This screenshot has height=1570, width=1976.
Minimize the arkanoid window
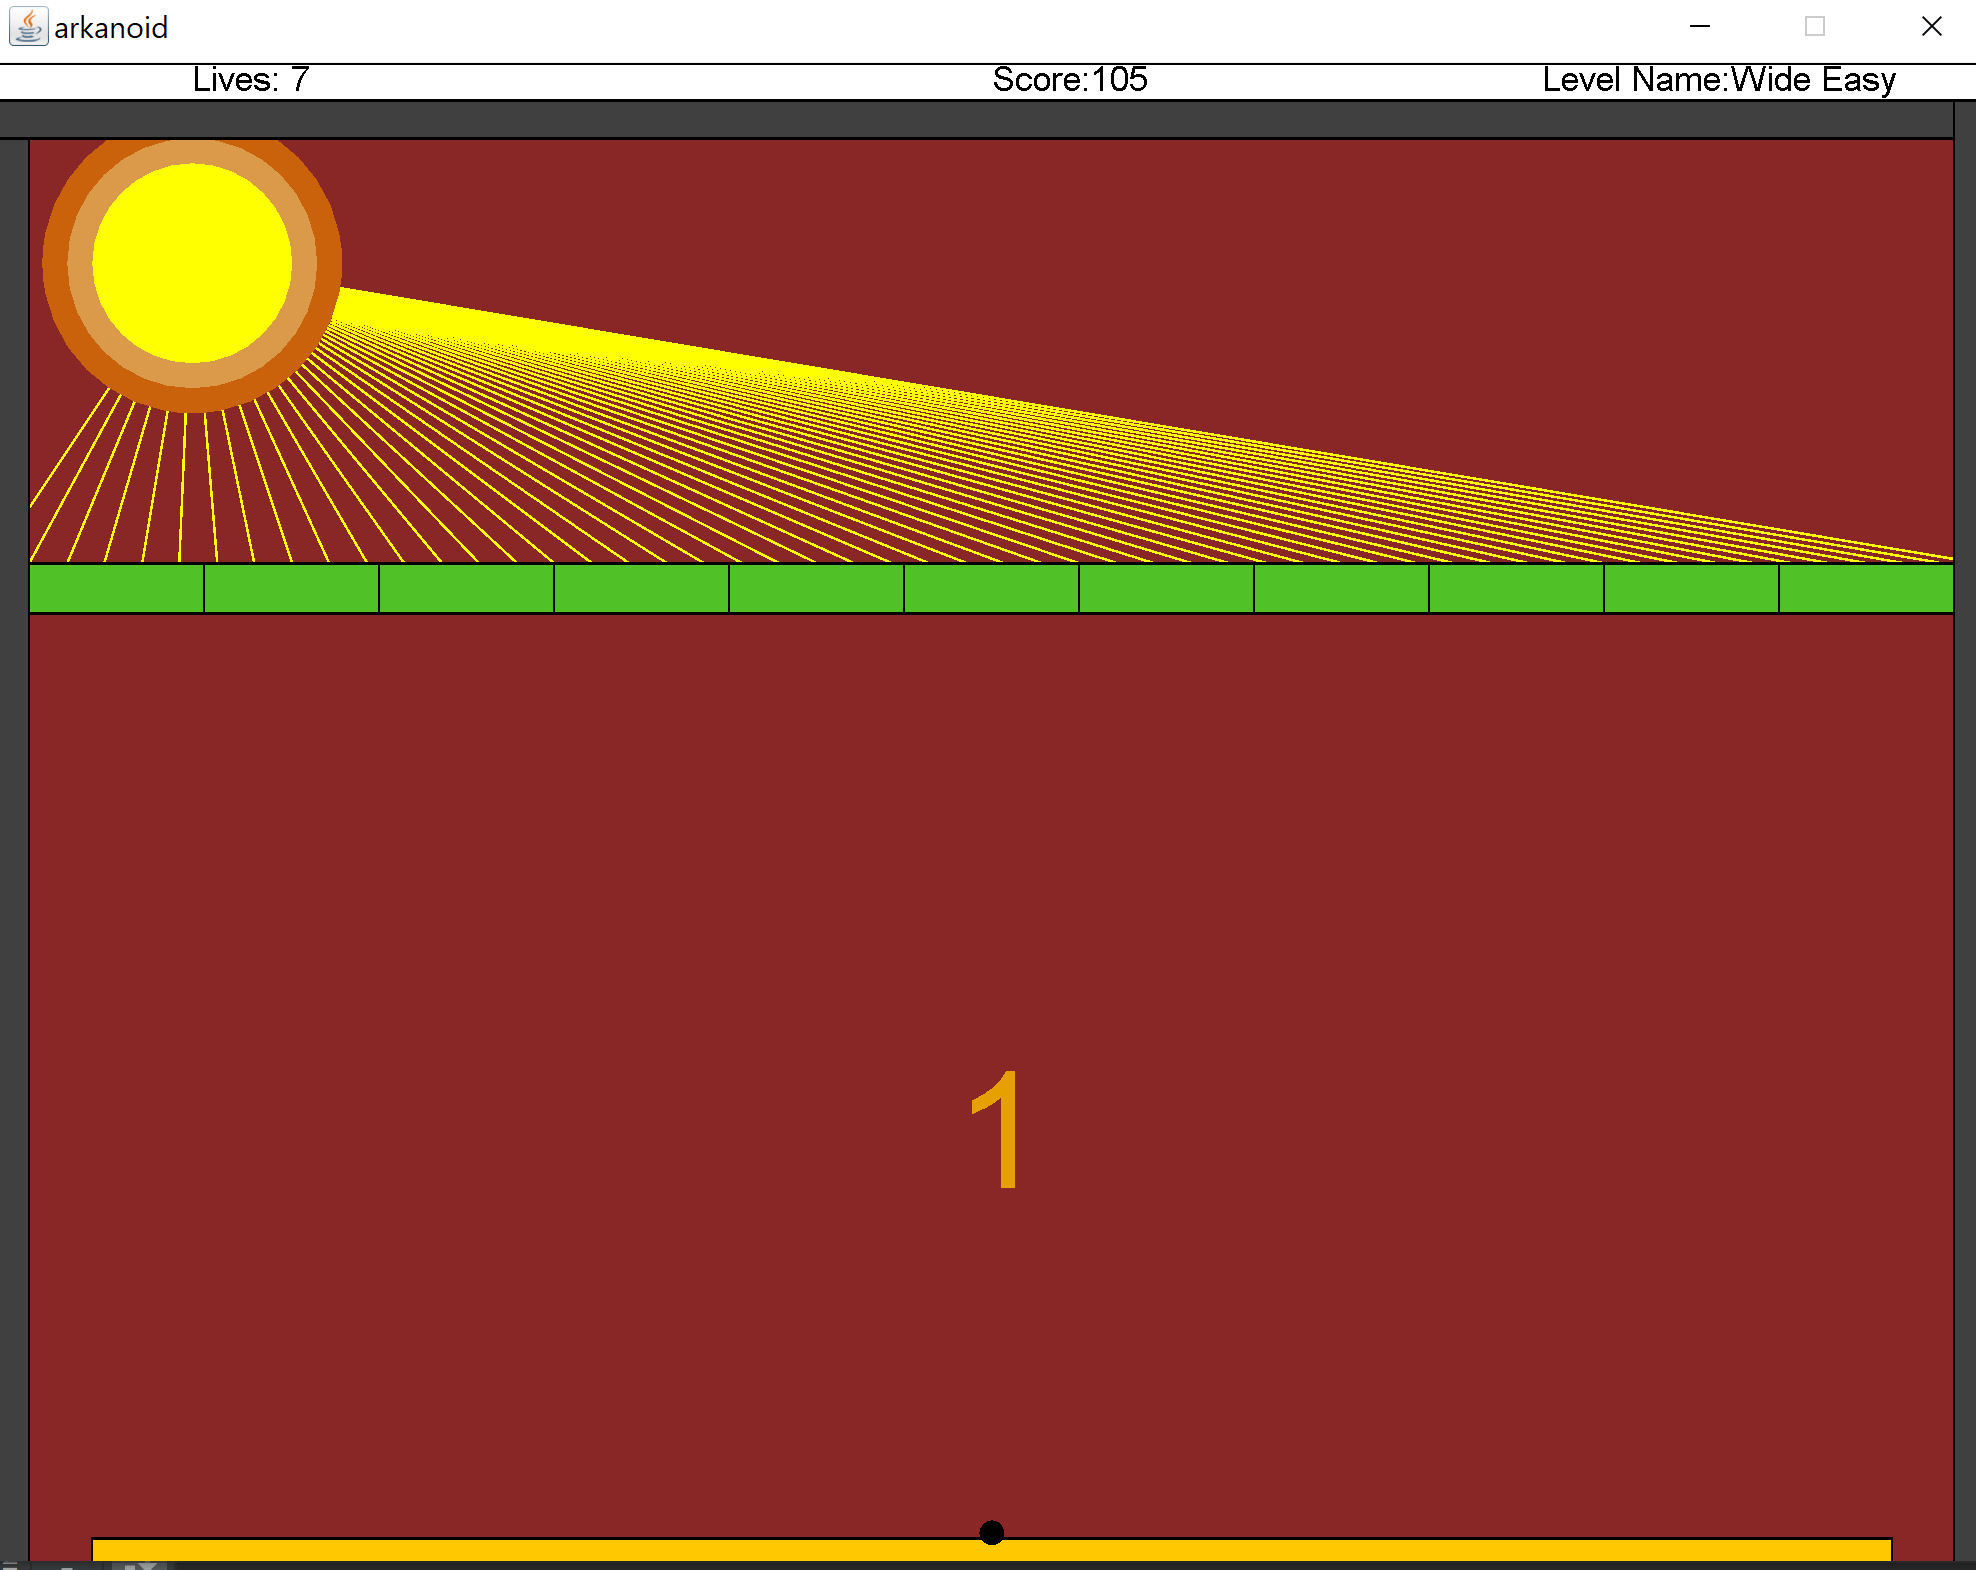pos(1699,27)
